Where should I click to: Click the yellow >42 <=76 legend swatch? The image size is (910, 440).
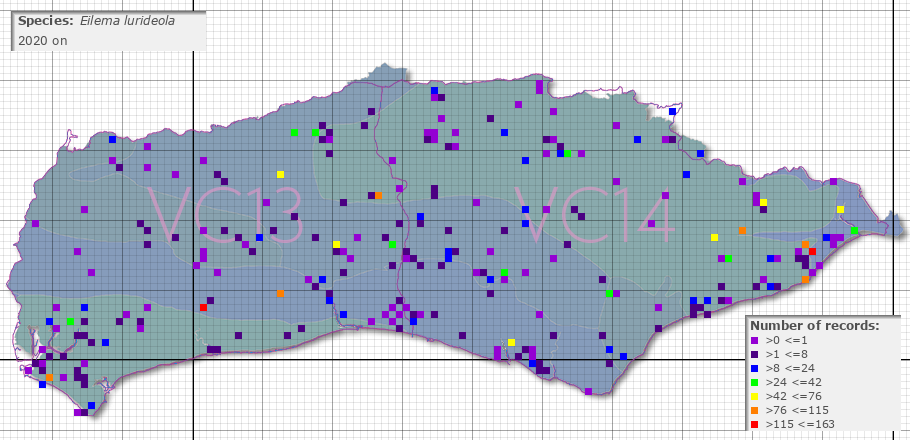[754, 396]
